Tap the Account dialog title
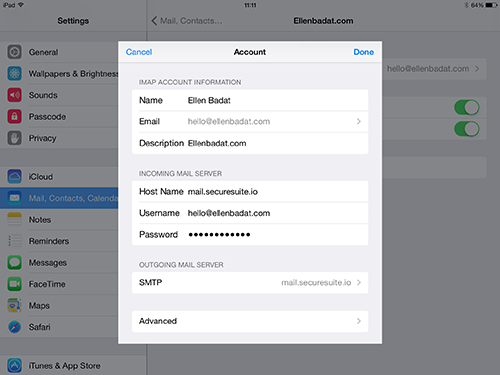500x375 pixels. (x=250, y=52)
